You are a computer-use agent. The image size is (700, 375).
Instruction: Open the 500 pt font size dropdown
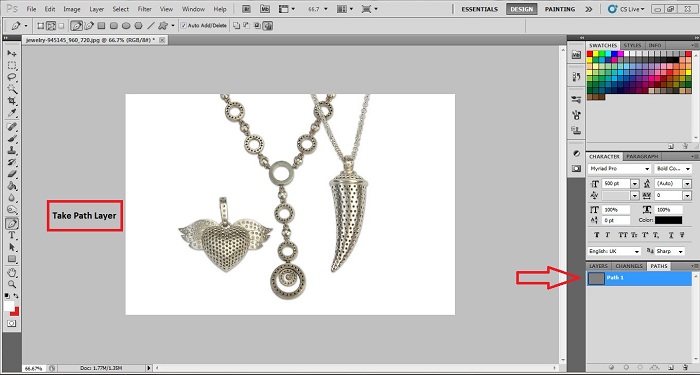[x=634, y=183]
